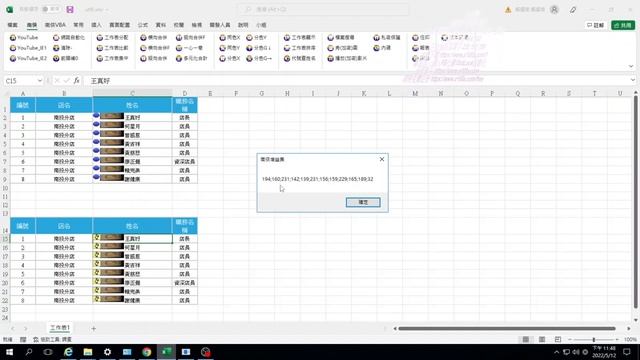Viewport: 640px width, 360px height.
Task: Click the 100% zoom level
Action: point(630,340)
